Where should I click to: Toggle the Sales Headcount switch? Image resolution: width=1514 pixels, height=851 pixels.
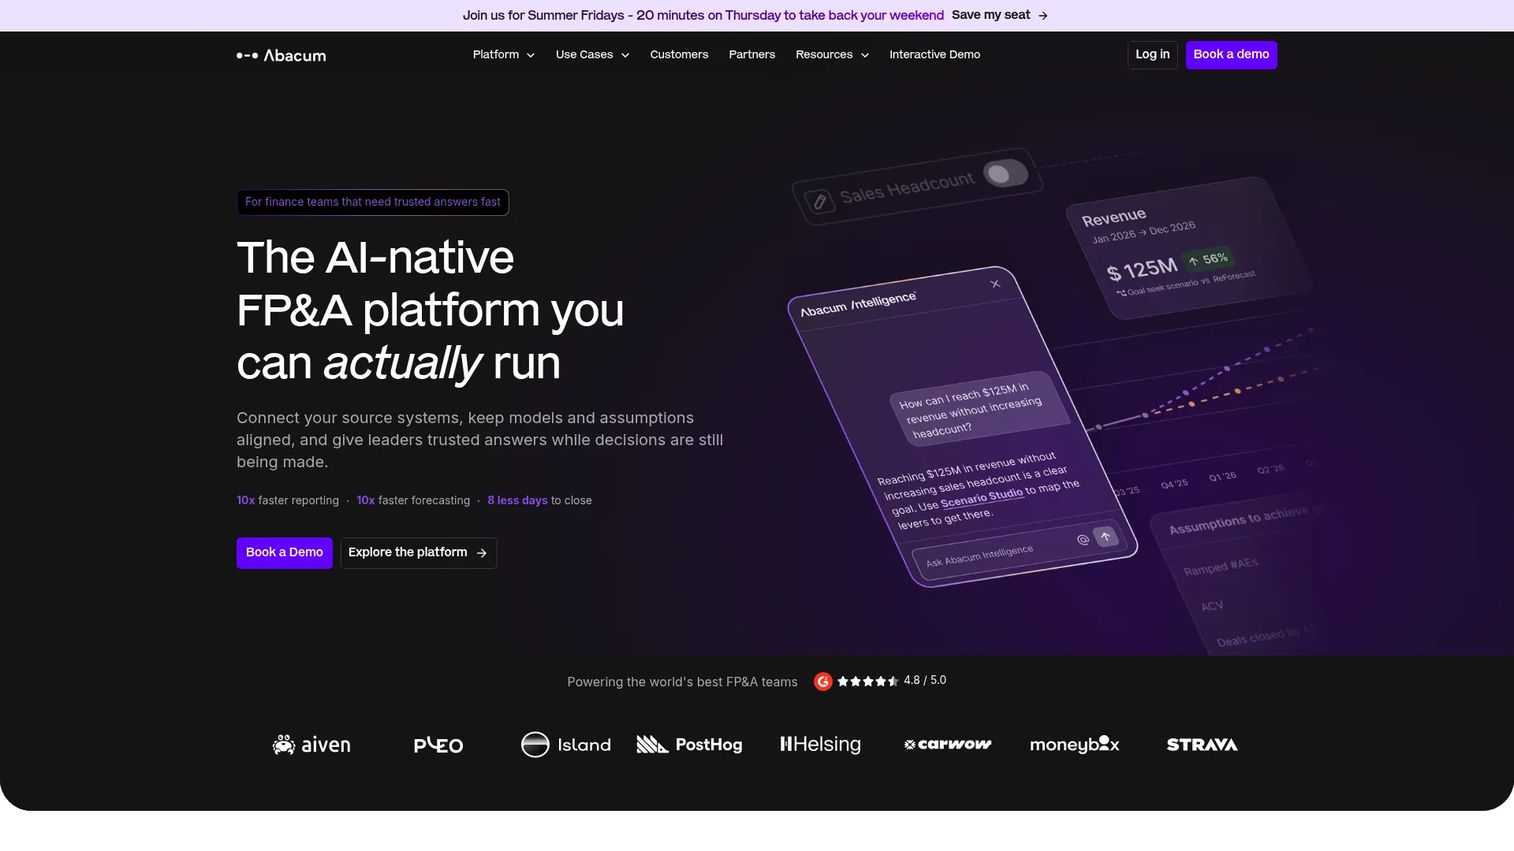click(1006, 173)
